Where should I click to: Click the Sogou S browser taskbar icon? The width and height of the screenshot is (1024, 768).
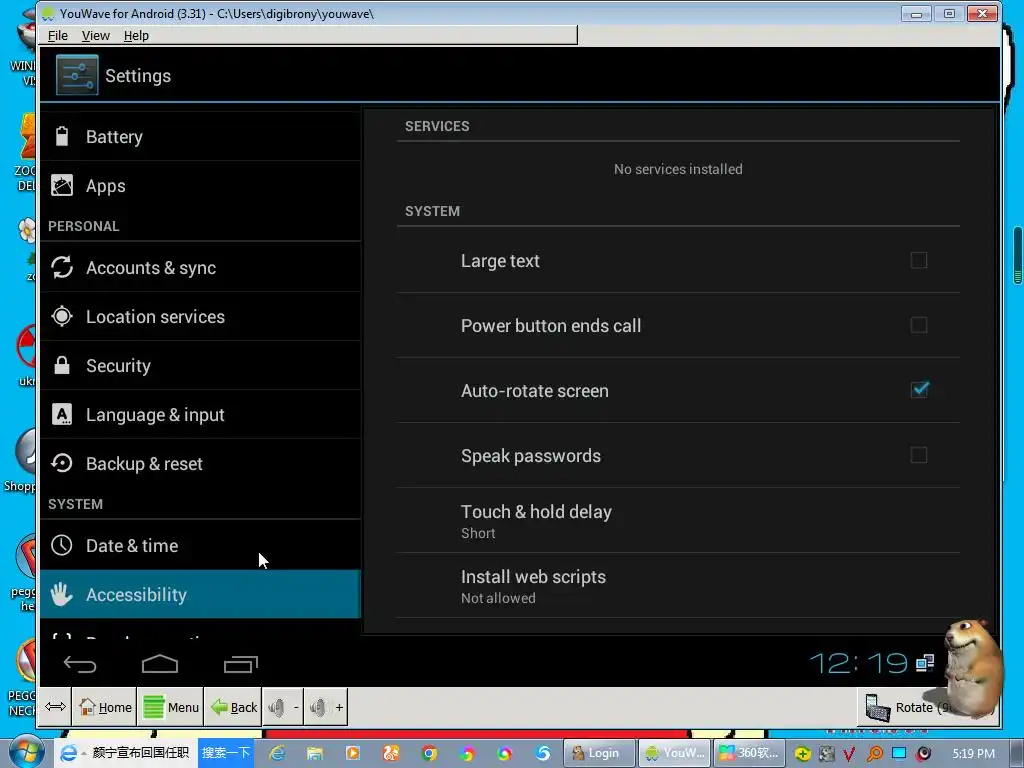[543, 753]
